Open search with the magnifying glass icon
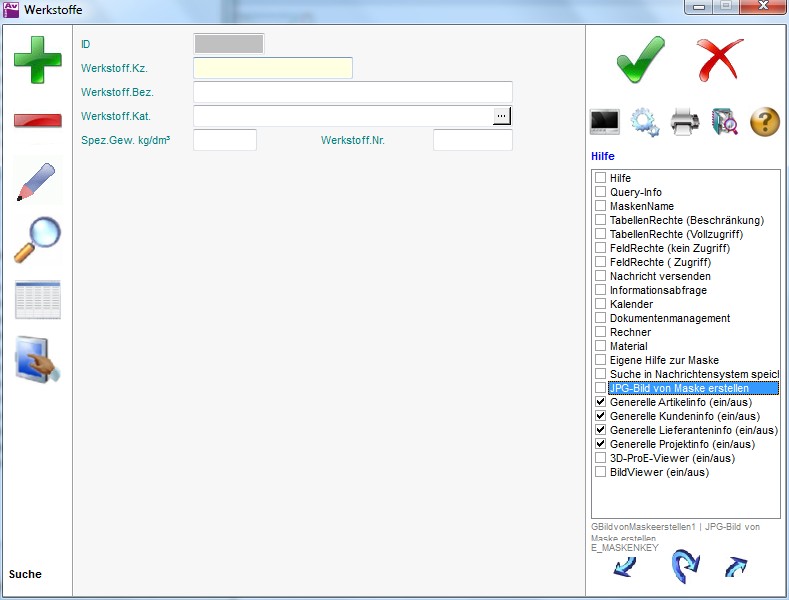789x600 pixels. click(x=37, y=240)
